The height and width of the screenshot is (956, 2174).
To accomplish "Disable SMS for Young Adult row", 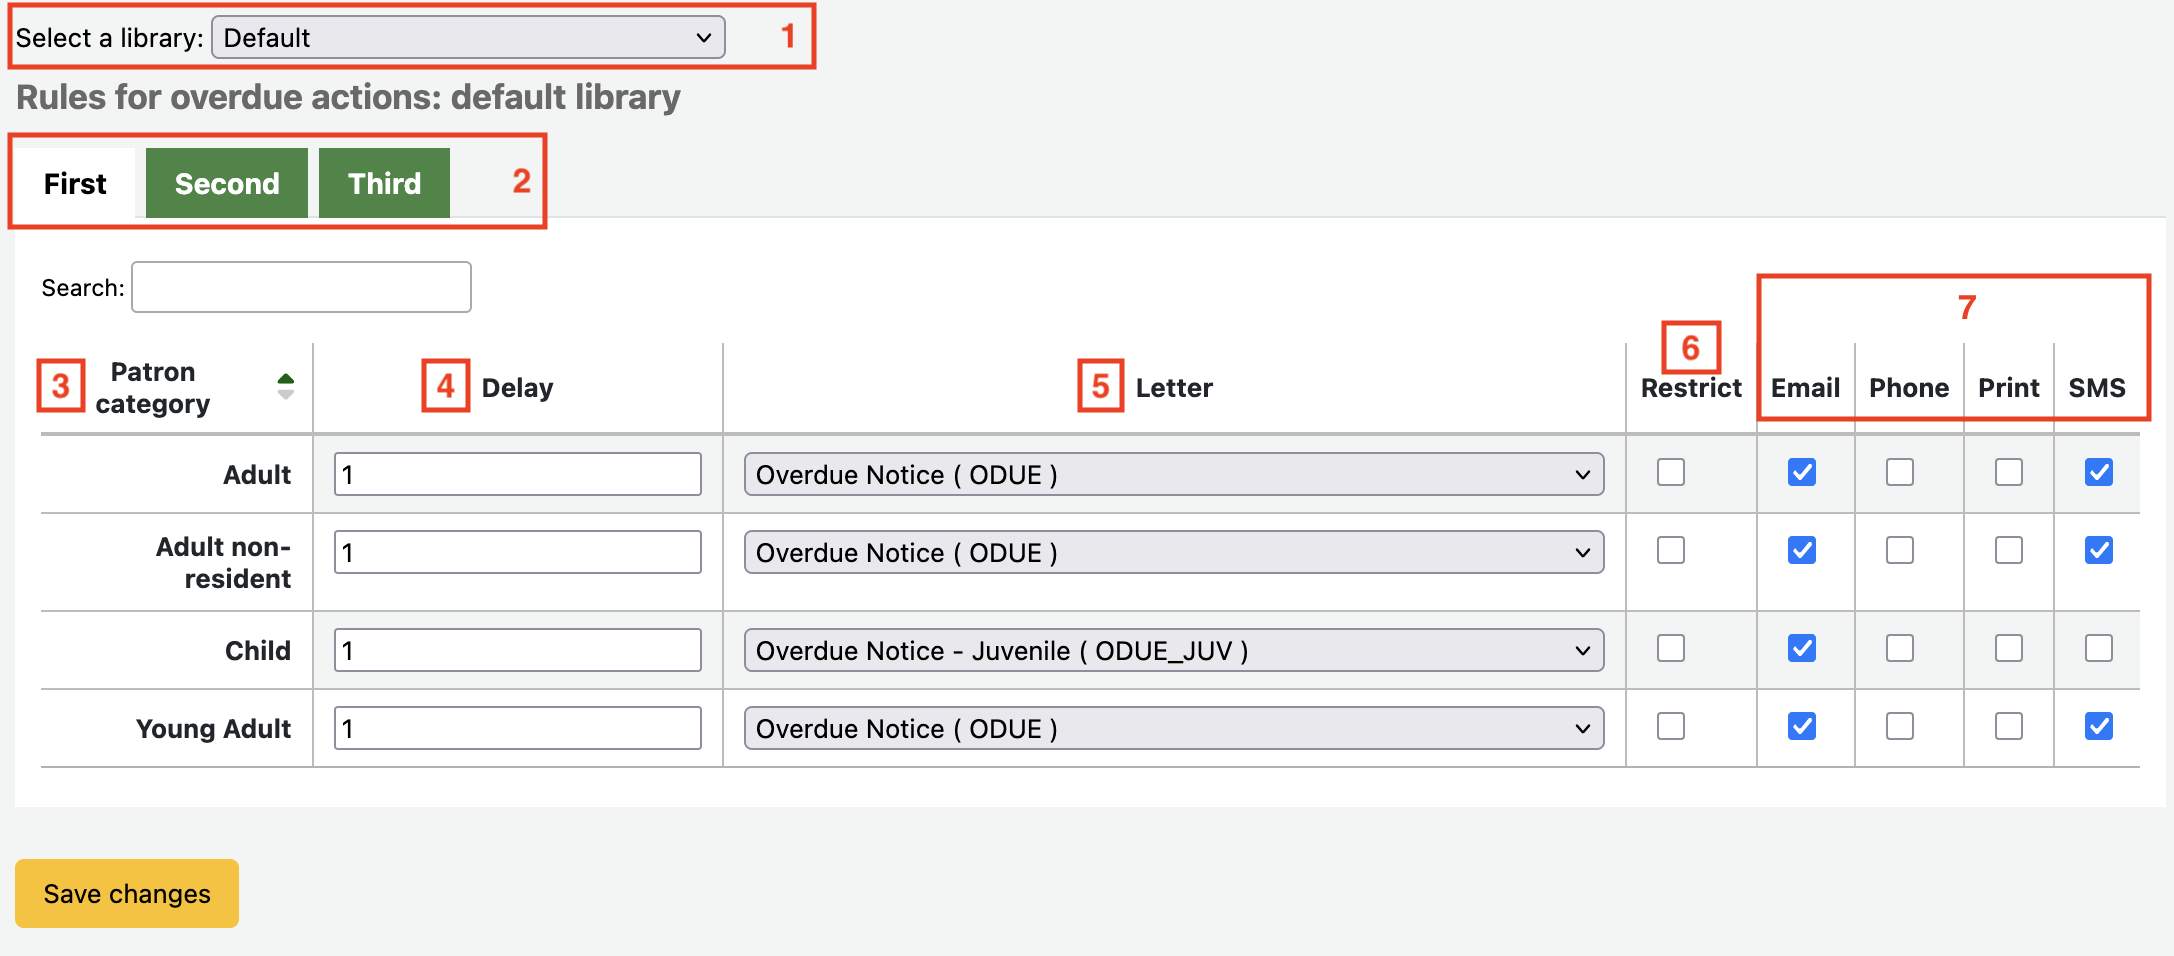I will click(2098, 727).
